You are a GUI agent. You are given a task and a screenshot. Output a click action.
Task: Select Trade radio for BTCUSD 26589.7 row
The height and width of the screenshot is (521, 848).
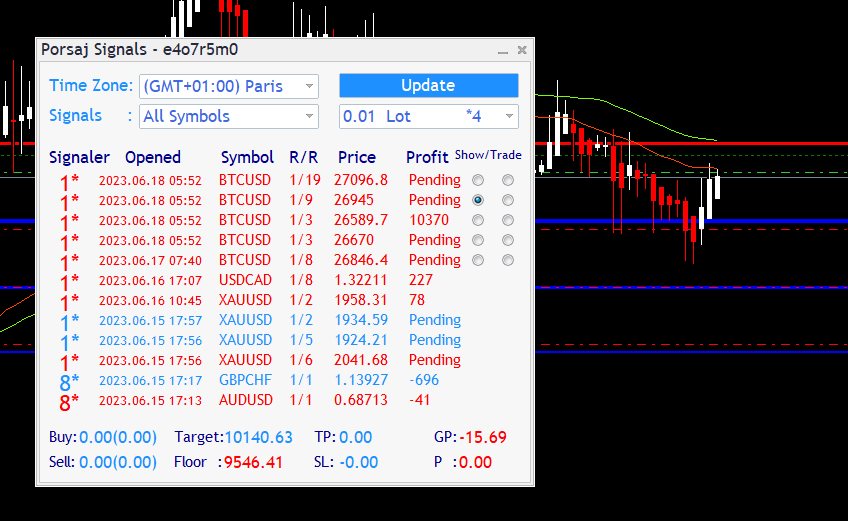click(x=508, y=220)
